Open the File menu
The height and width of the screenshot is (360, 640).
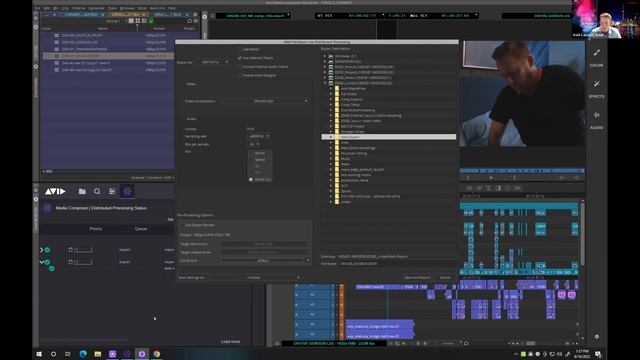coord(38,8)
